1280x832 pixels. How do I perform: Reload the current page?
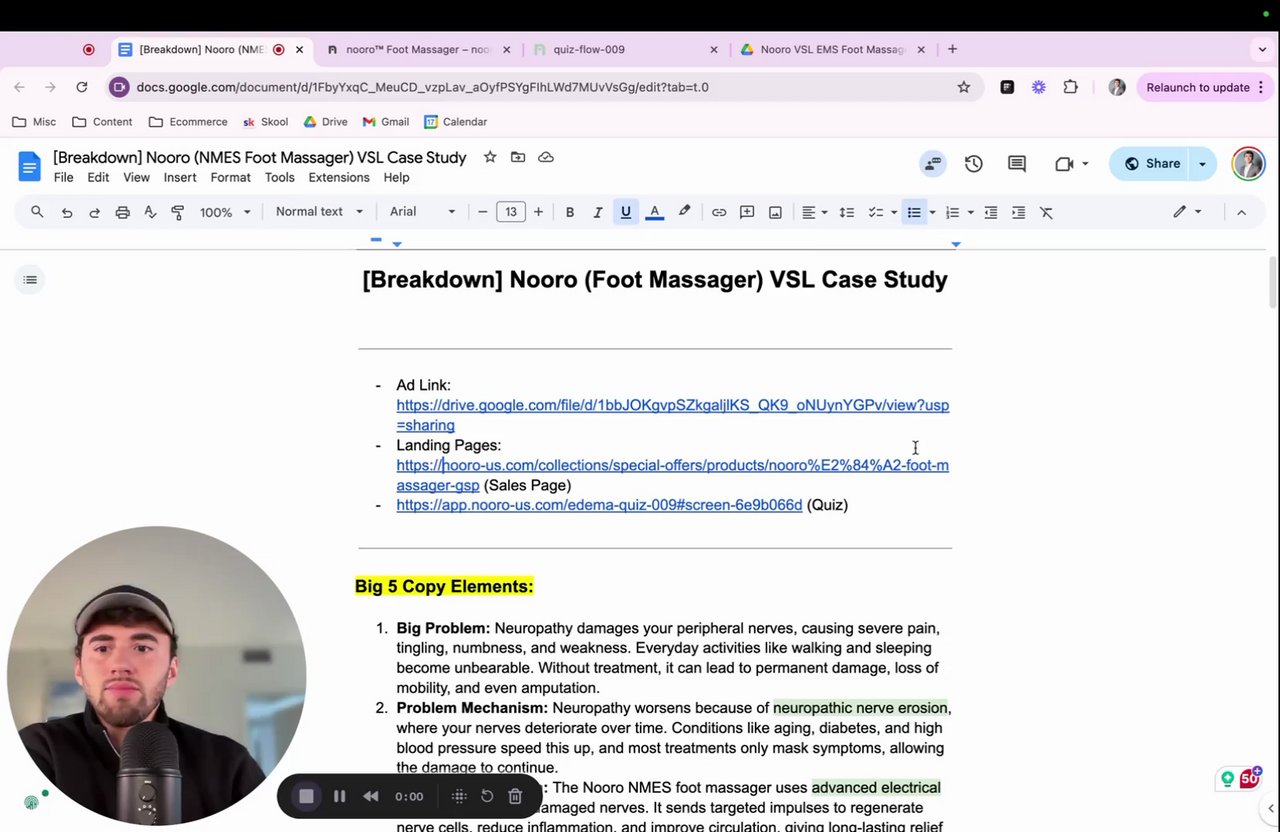tap(82, 87)
